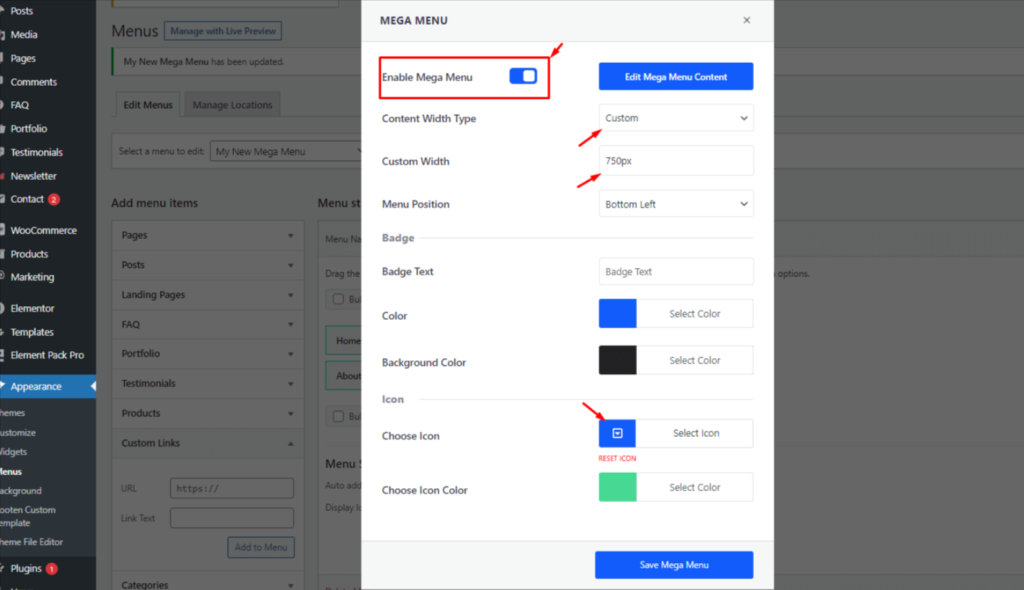Click the Appearance brush icon in the sidebar
The height and width of the screenshot is (590, 1024).
coord(2,386)
